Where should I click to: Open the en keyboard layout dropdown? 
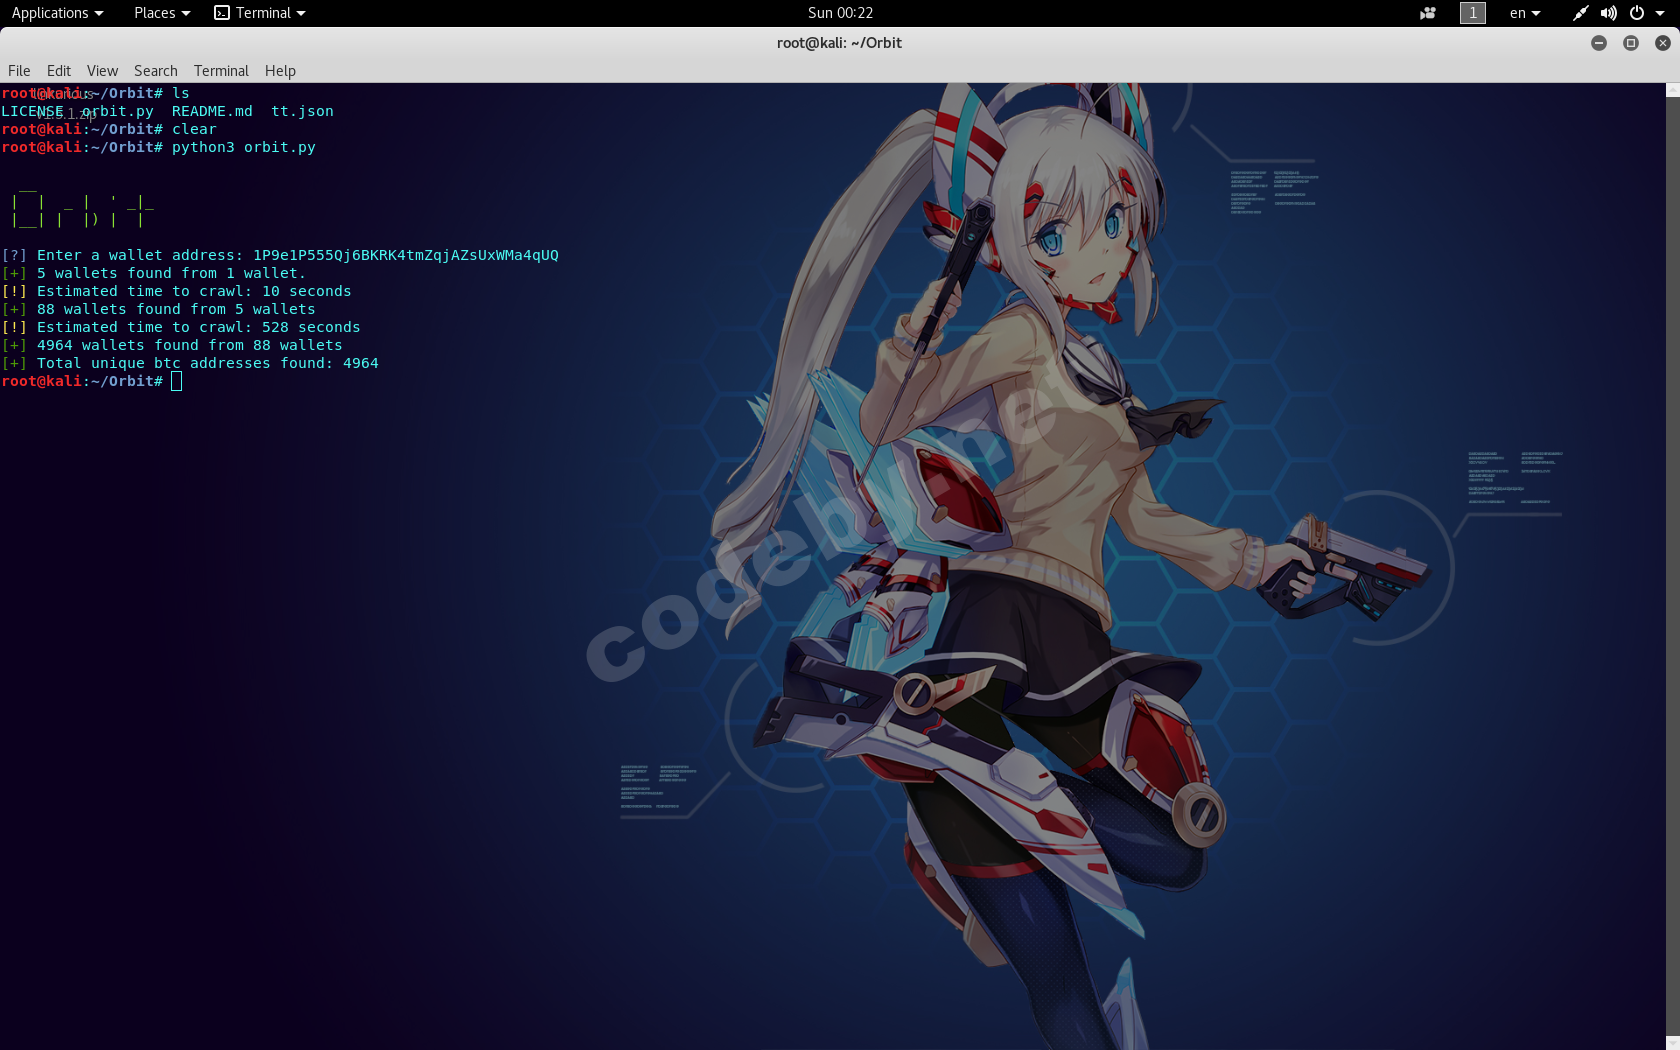[x=1525, y=13]
